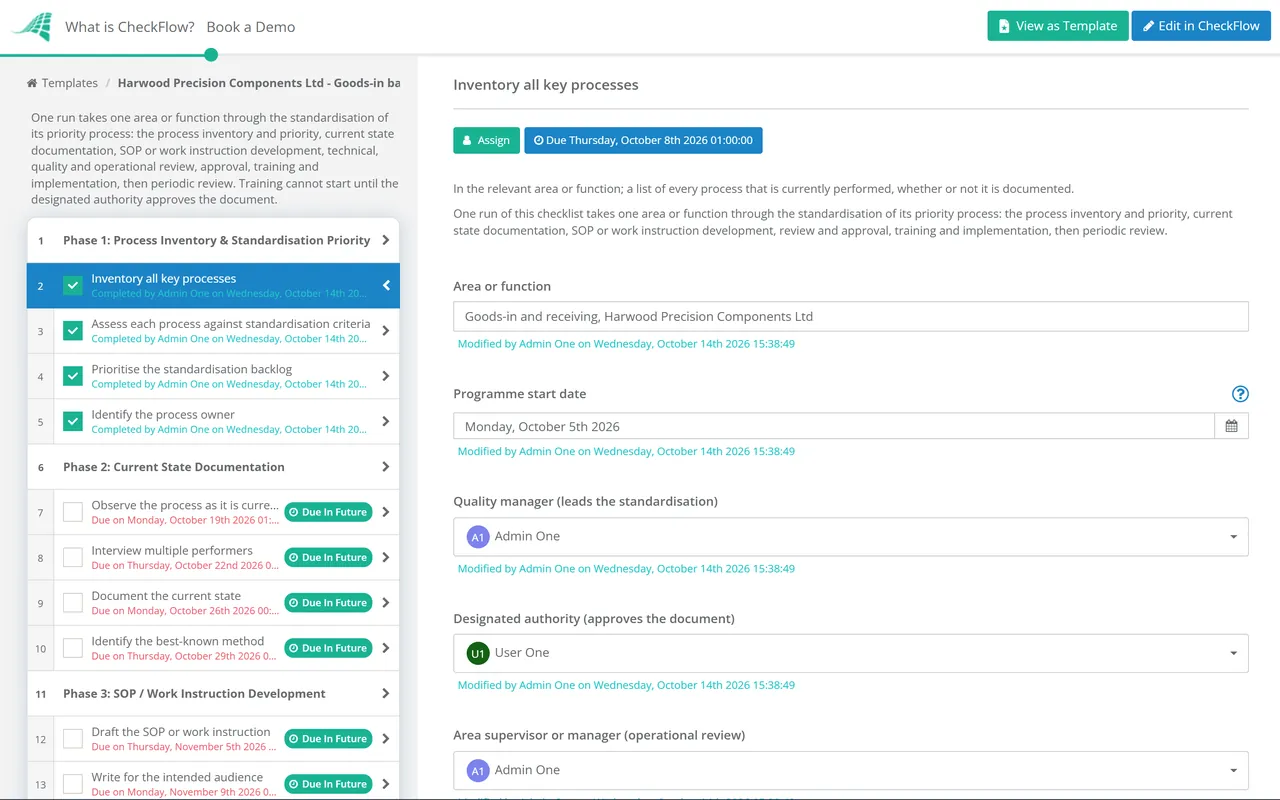Click the Area or function input field
The width and height of the screenshot is (1280, 800).
tap(851, 316)
